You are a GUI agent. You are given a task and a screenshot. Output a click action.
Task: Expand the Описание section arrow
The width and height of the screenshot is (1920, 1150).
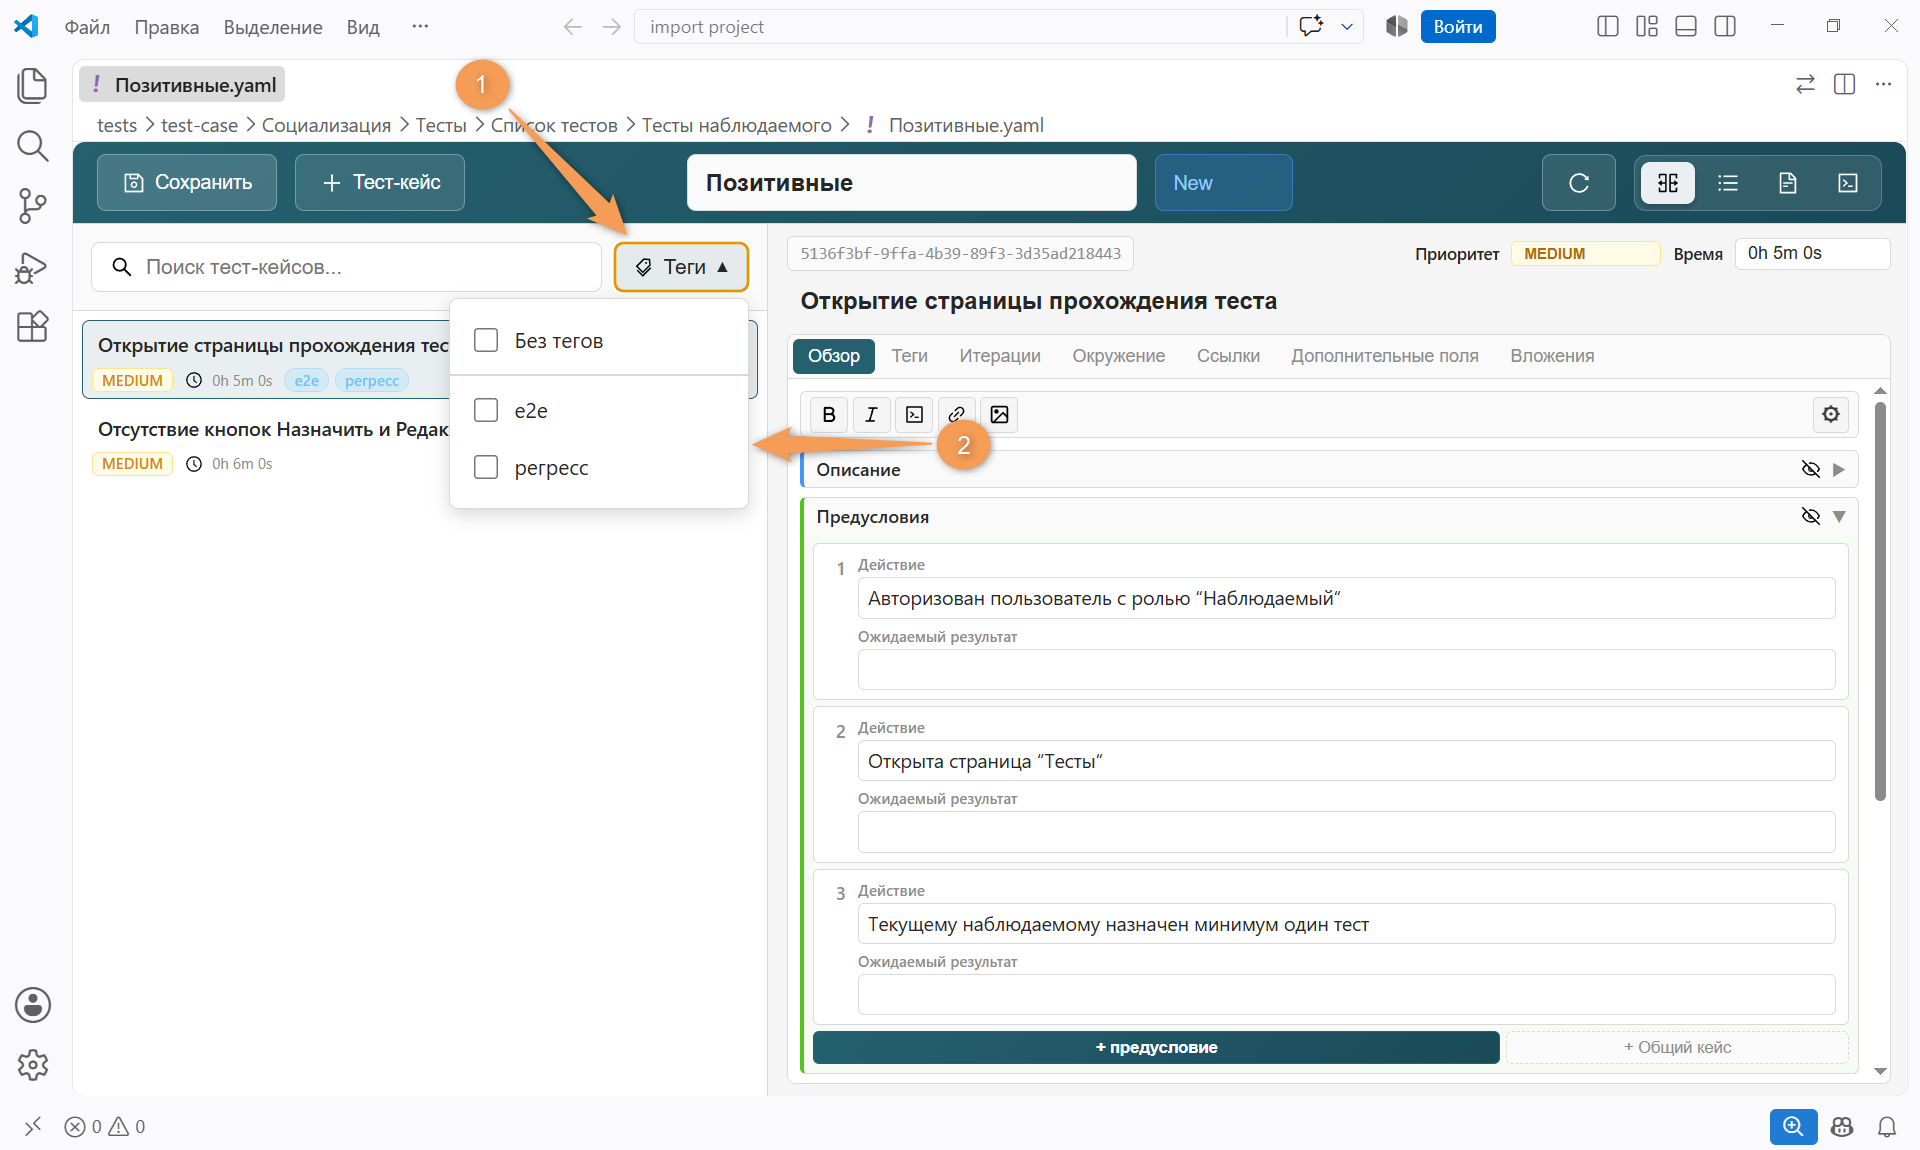click(x=1839, y=469)
